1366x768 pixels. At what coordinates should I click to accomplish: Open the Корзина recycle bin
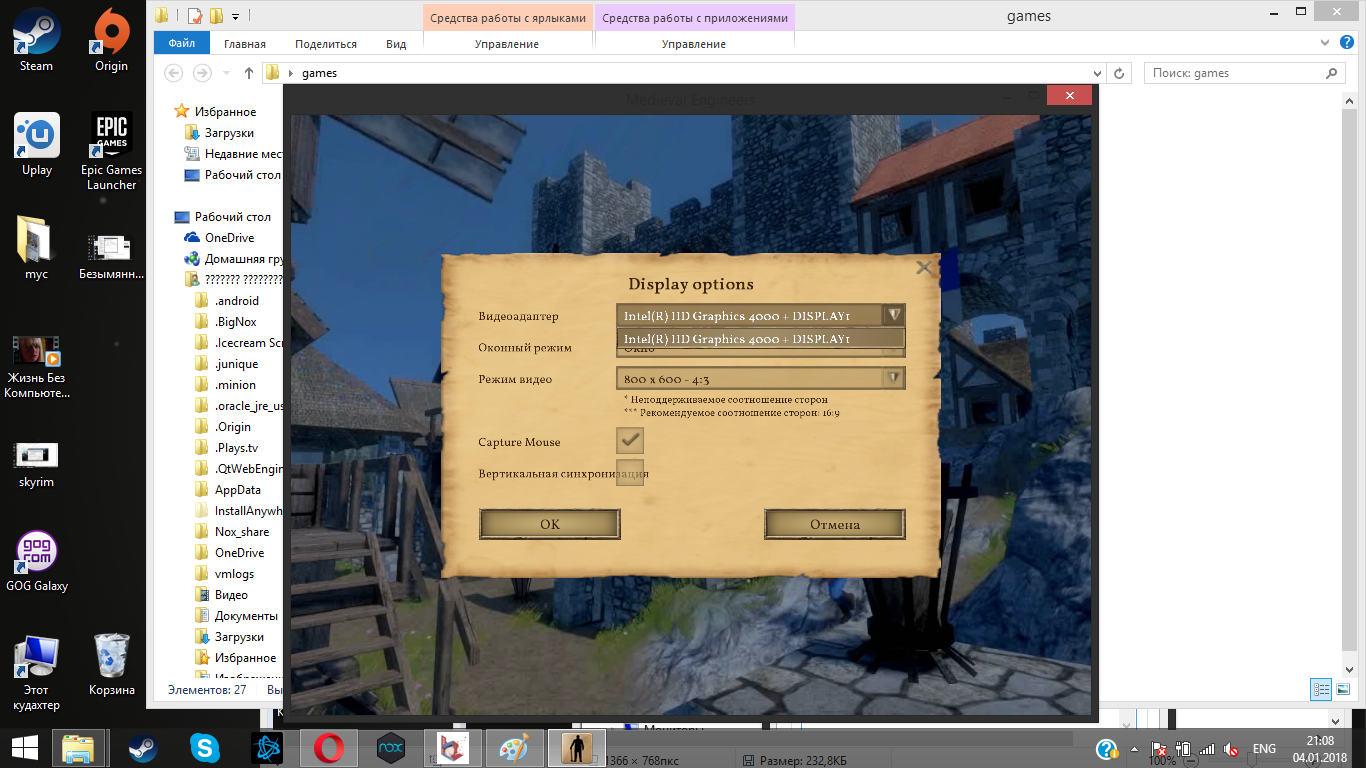coord(111,665)
